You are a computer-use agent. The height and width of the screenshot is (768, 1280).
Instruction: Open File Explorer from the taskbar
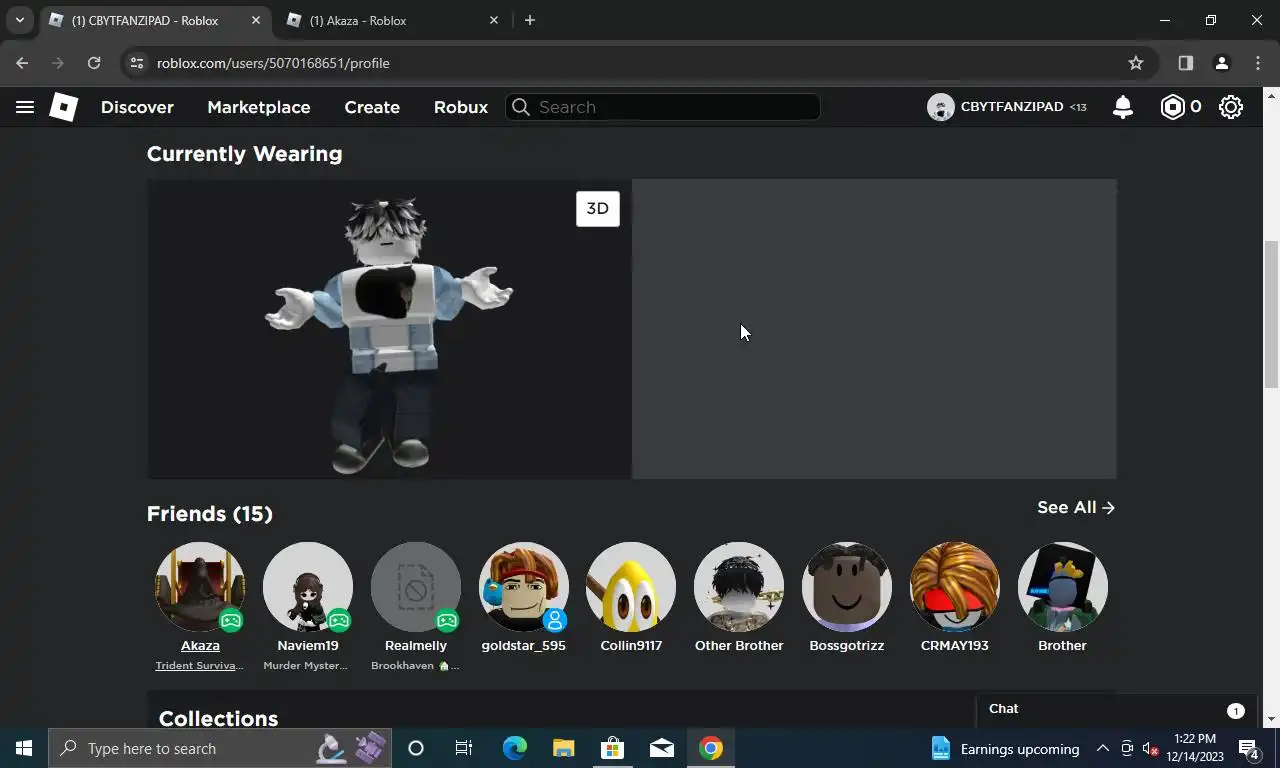coord(564,748)
